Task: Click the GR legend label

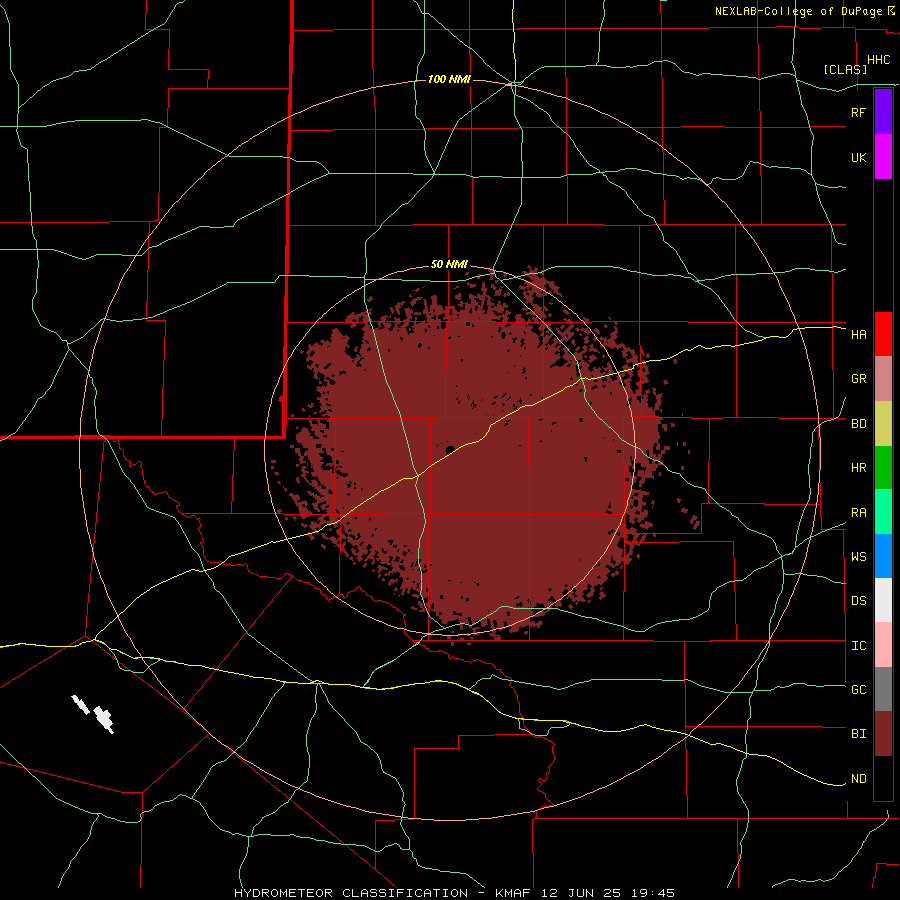Action: 858,379
